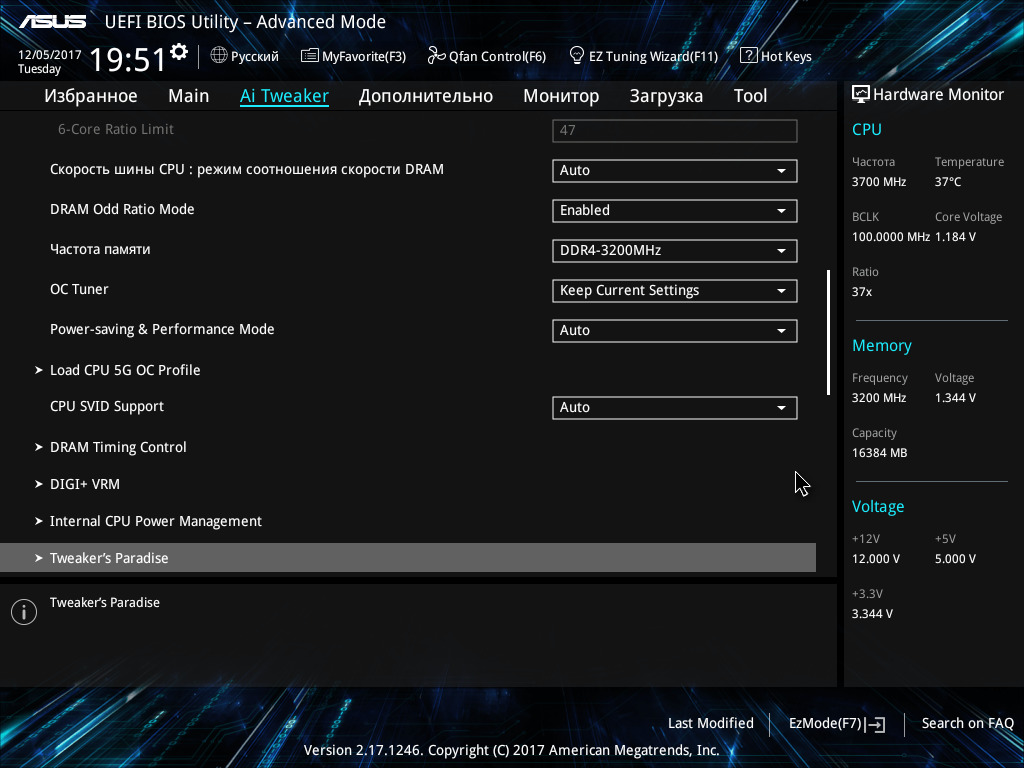The image size is (1024, 768).
Task: Open Qfan Control(F6)
Action: 487,56
